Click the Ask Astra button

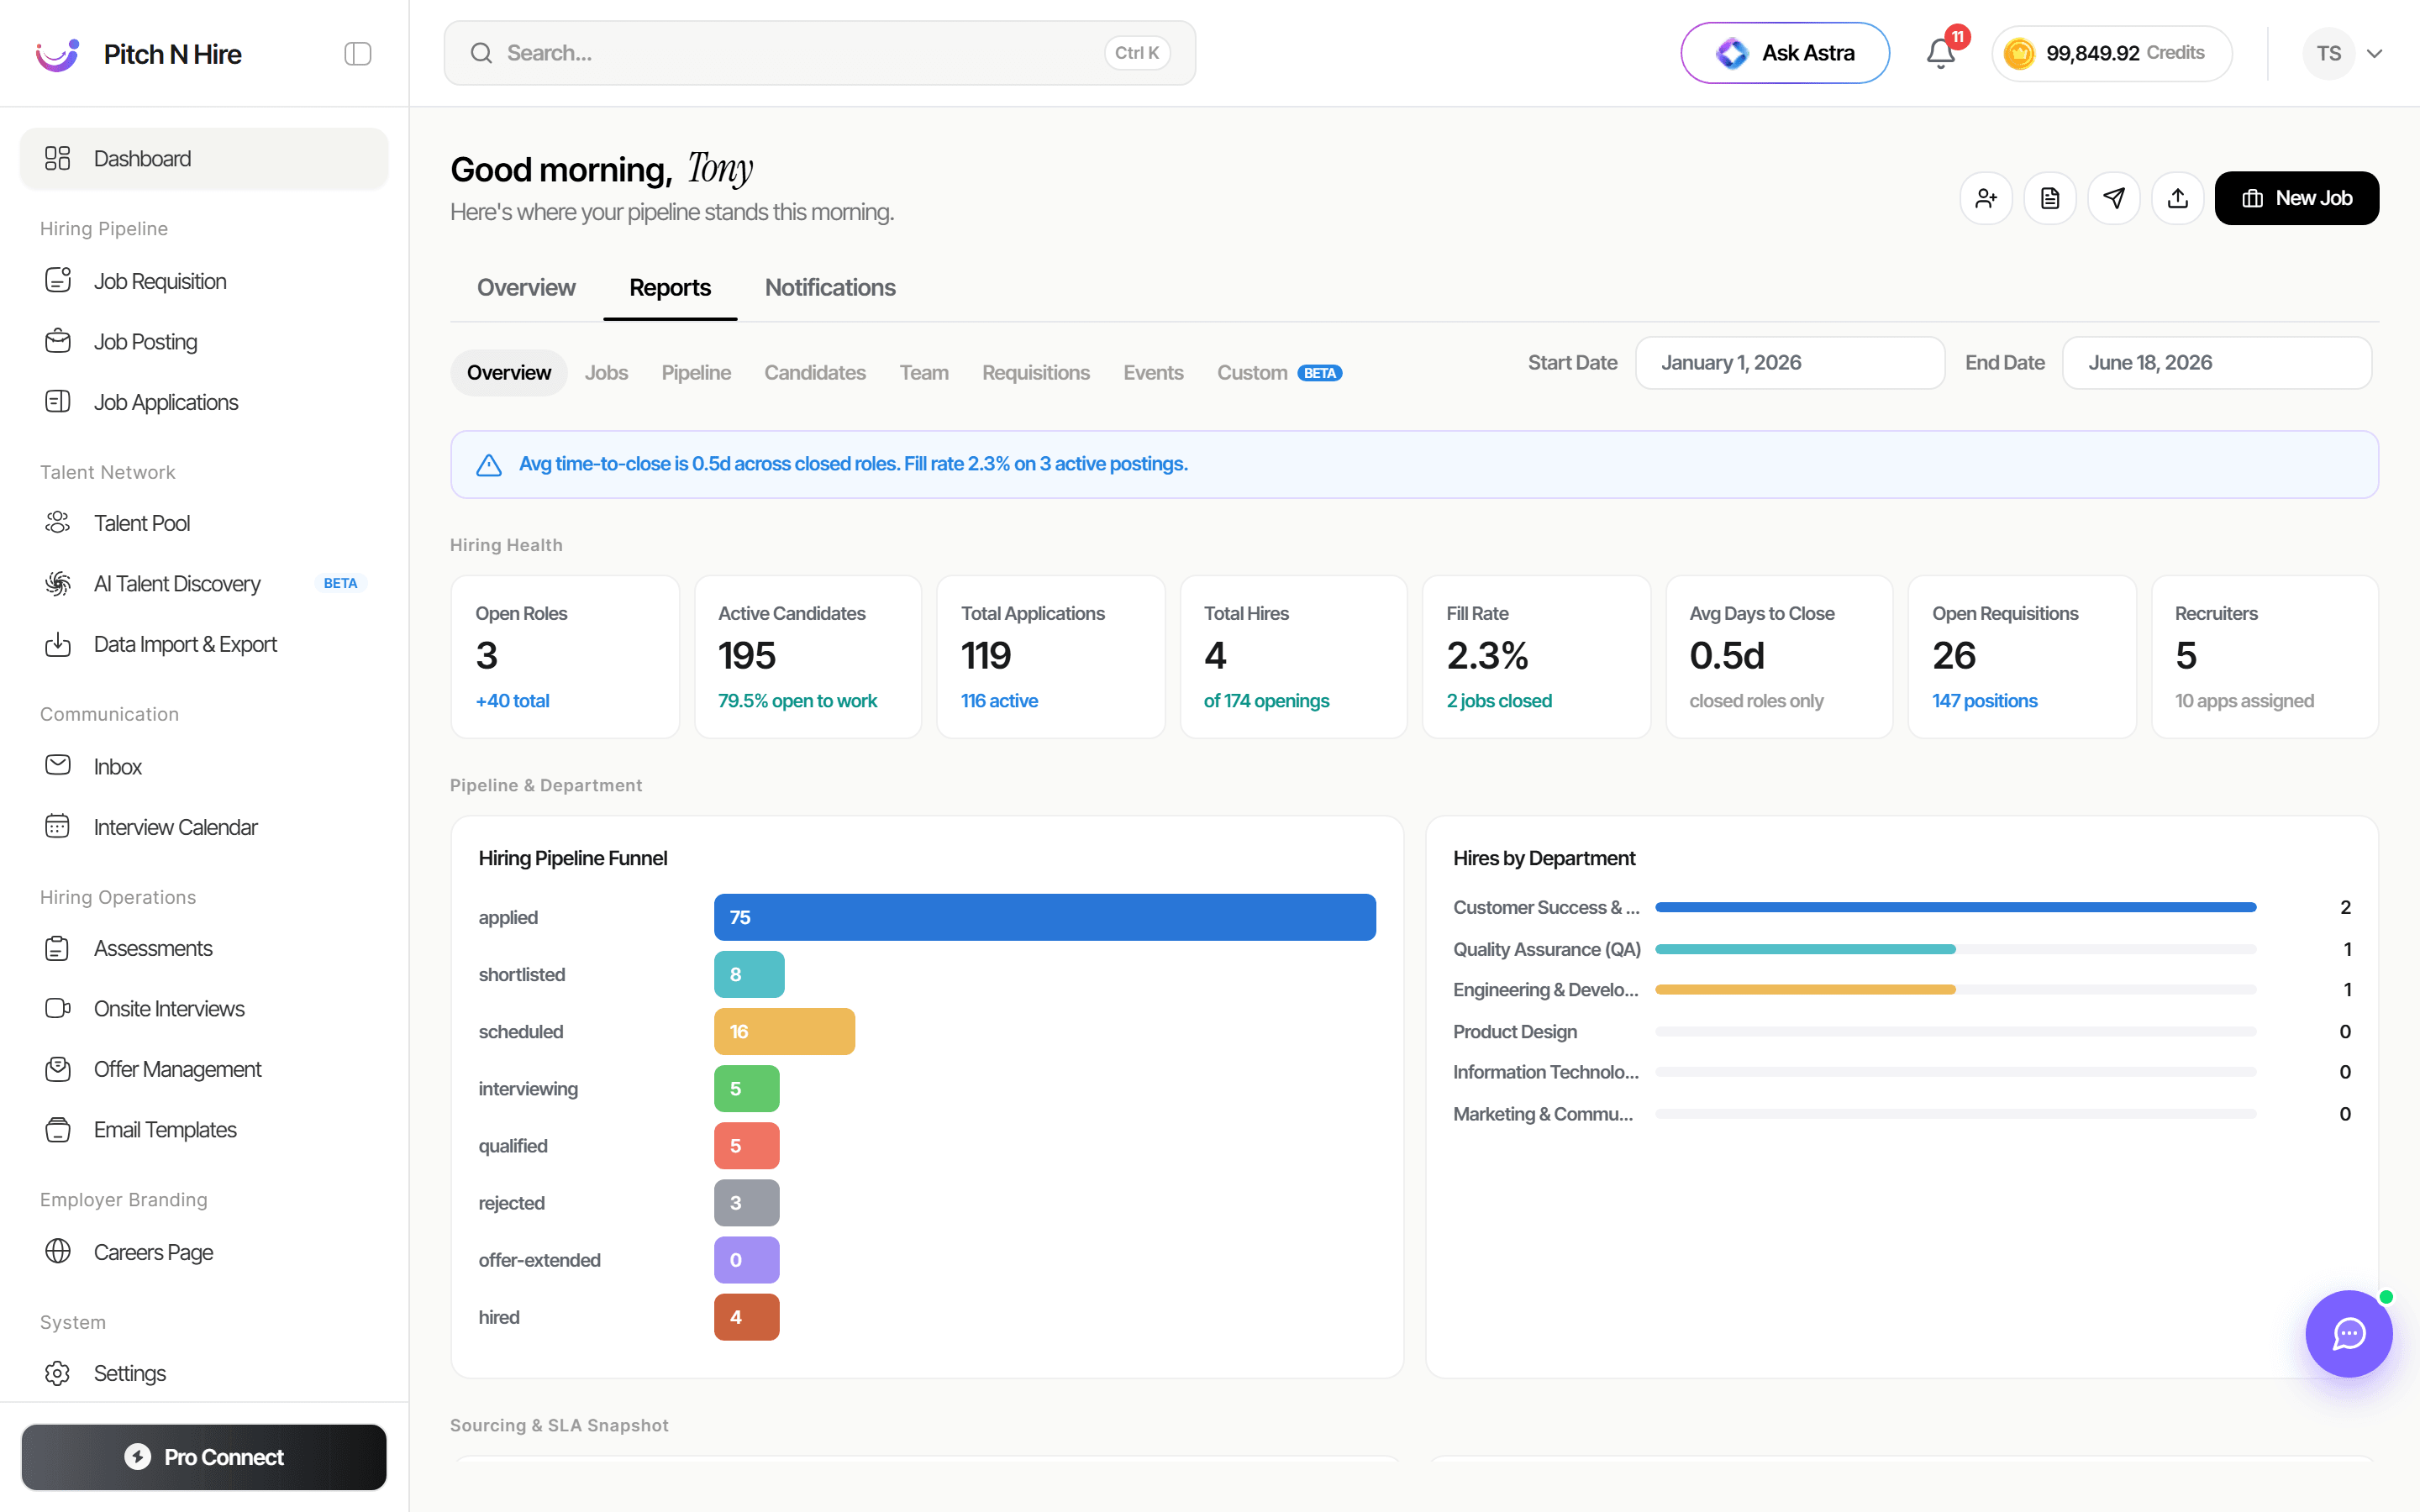[1785, 53]
